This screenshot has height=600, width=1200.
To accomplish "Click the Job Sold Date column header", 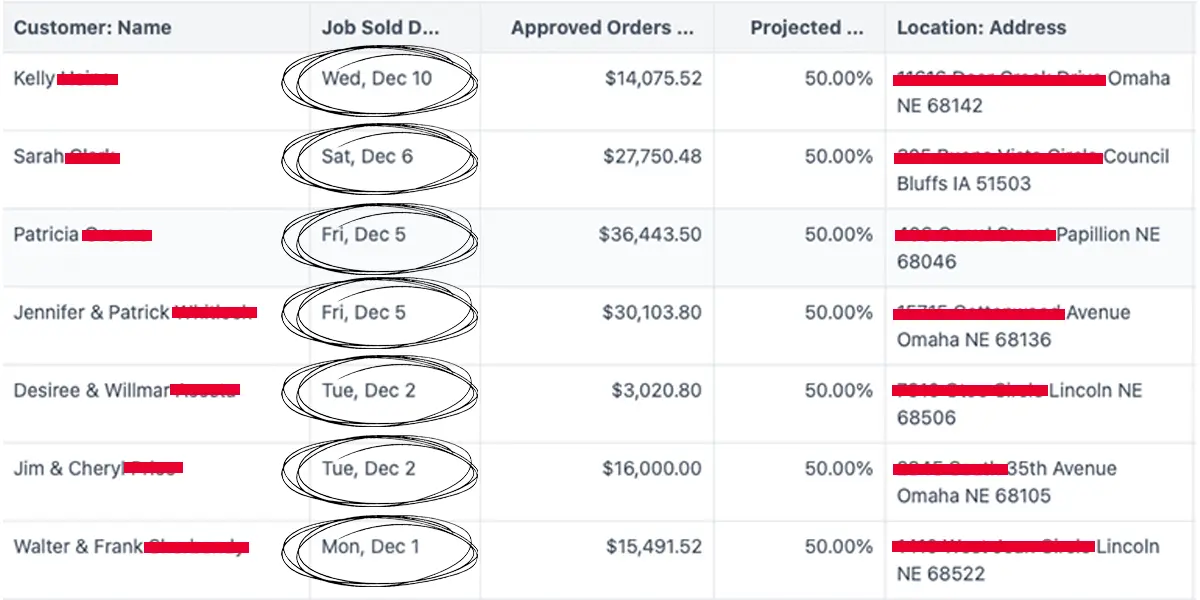I will (x=380, y=28).
